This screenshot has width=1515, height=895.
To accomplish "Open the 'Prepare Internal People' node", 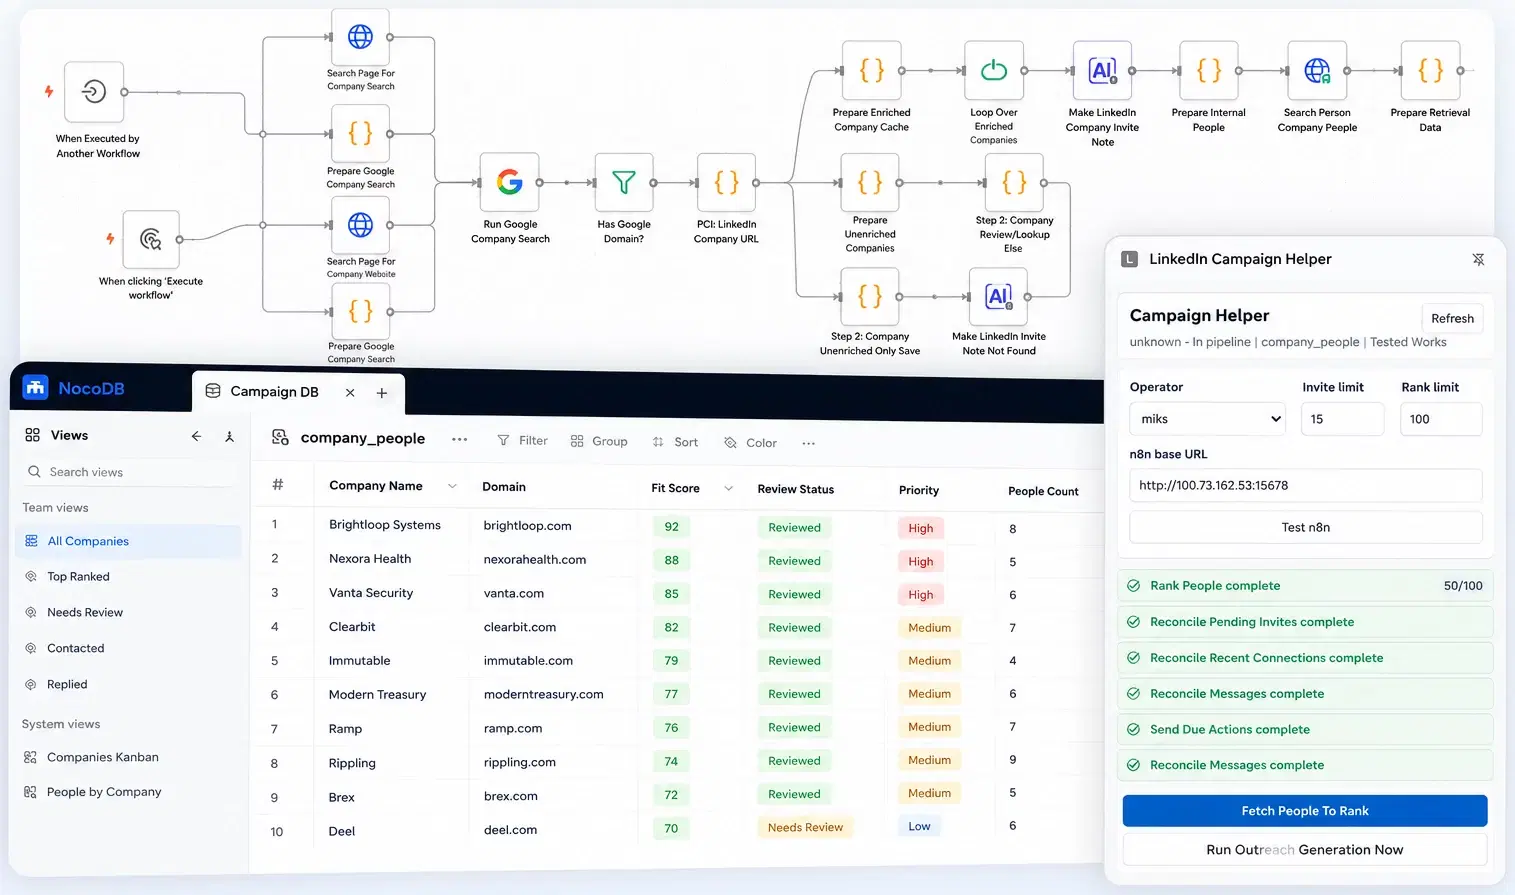I will (x=1209, y=70).
